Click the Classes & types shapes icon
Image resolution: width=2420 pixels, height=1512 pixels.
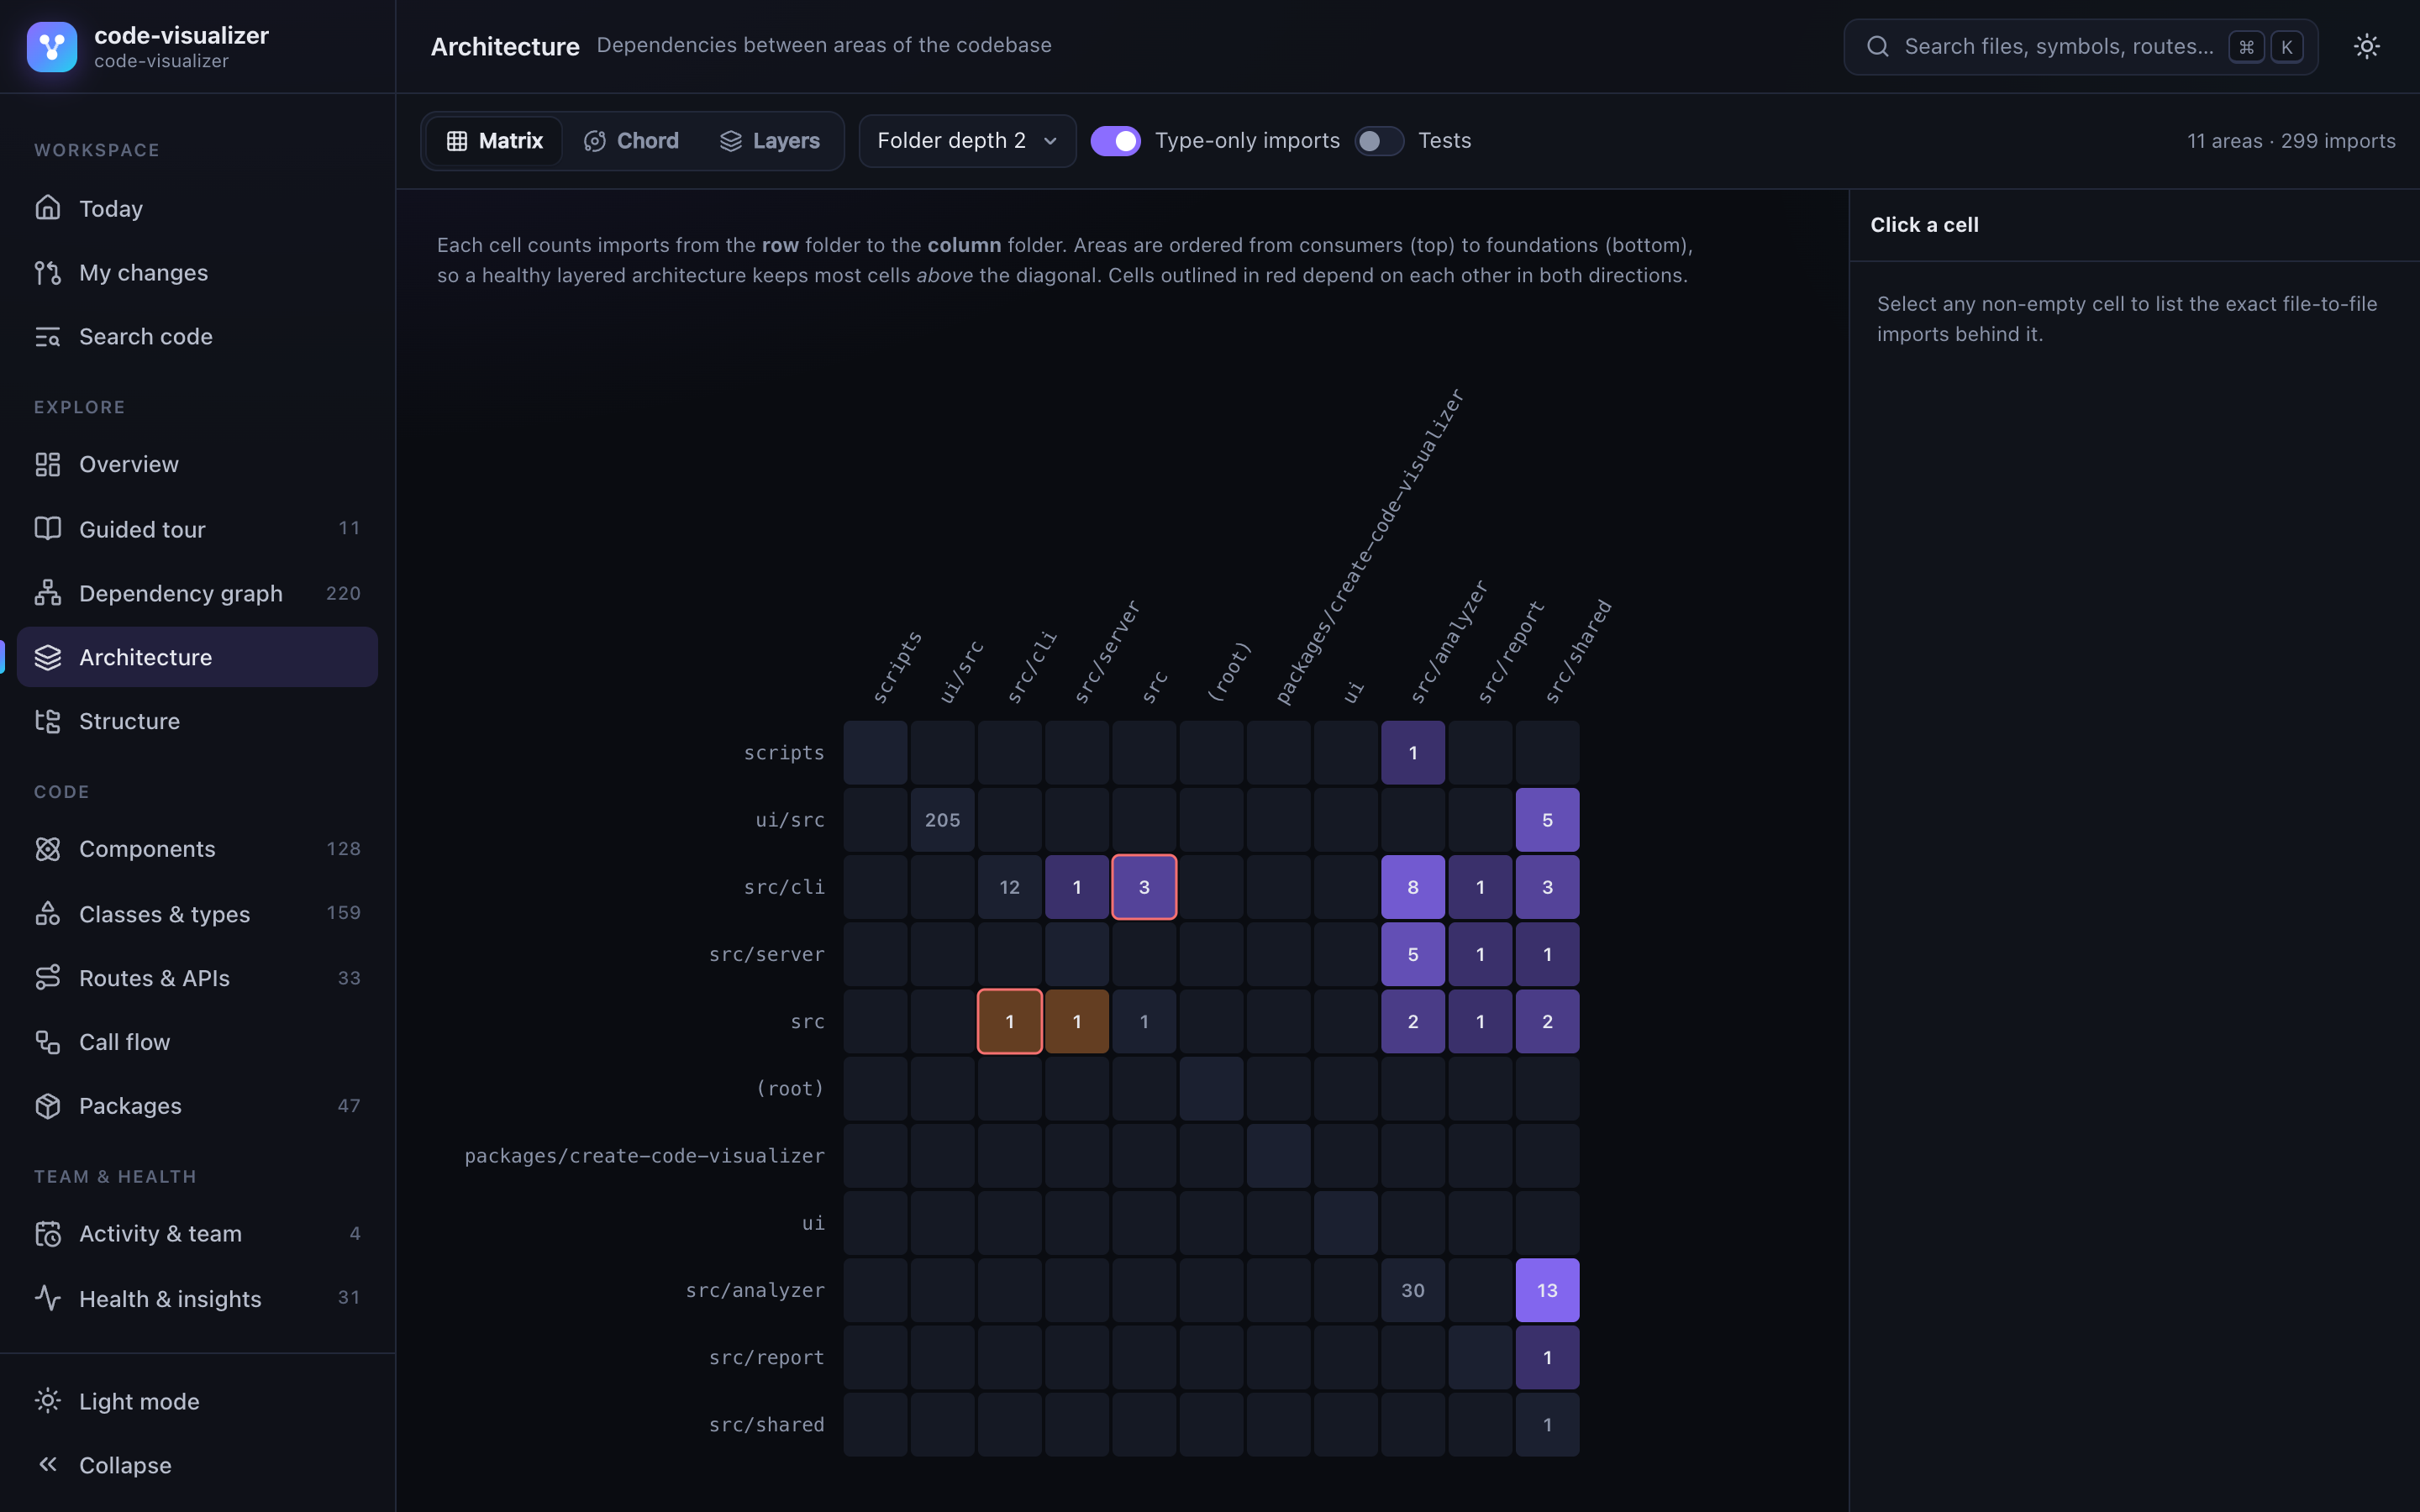pyautogui.click(x=48, y=913)
